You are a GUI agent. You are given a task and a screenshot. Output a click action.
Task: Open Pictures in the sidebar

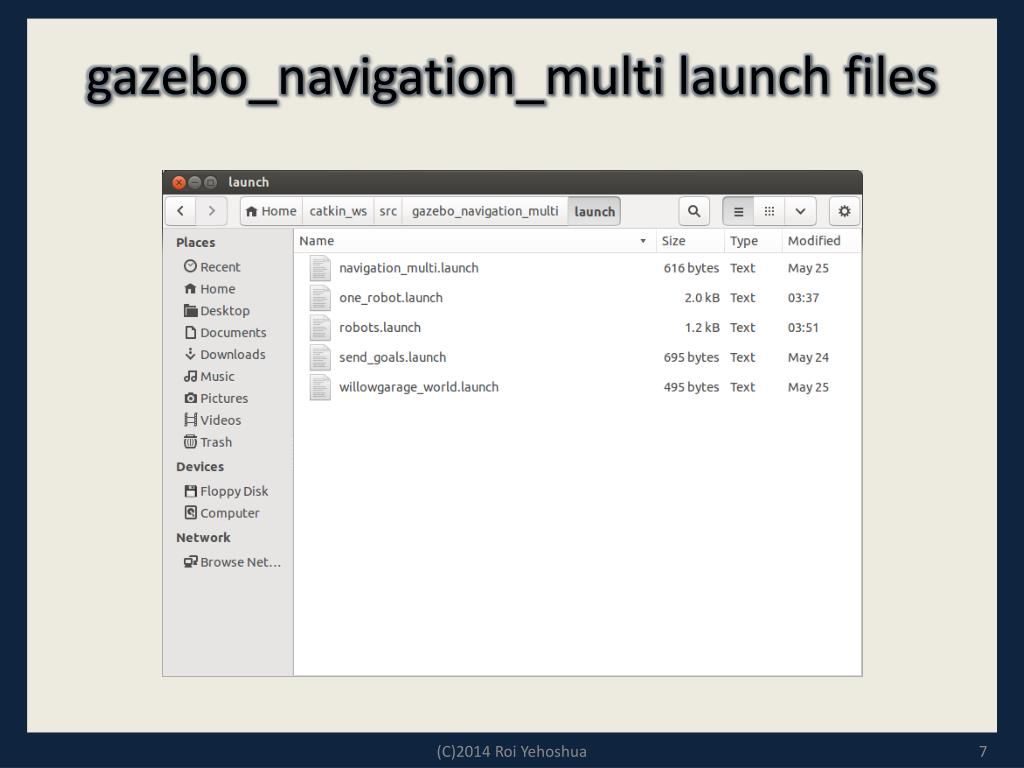[216, 398]
